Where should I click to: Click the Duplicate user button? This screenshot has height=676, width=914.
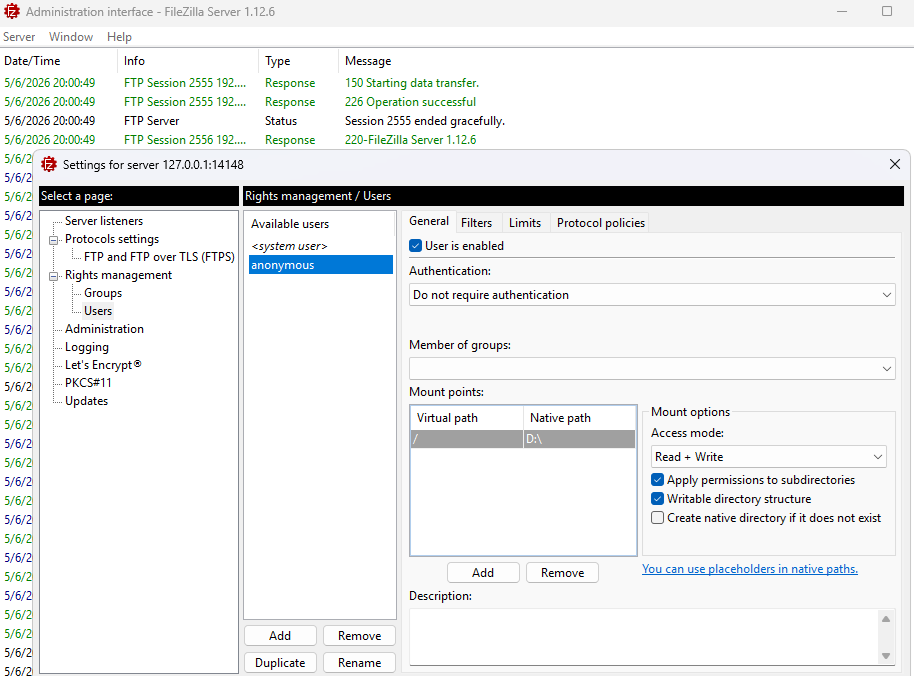click(280, 663)
